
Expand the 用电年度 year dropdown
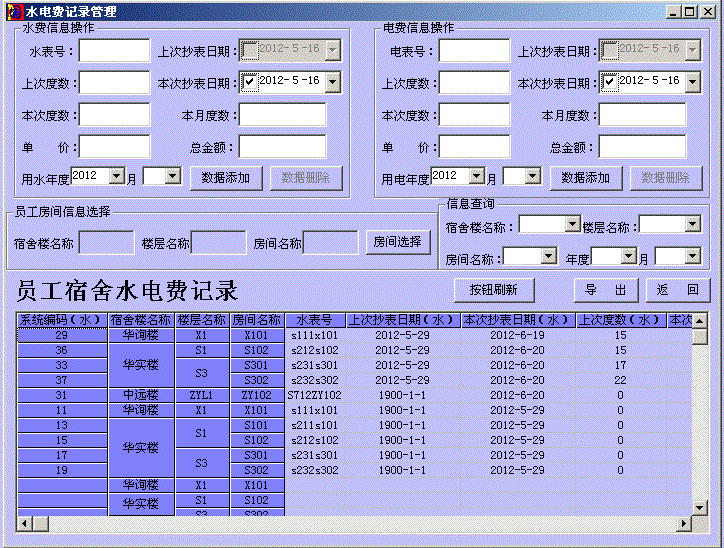click(x=477, y=176)
